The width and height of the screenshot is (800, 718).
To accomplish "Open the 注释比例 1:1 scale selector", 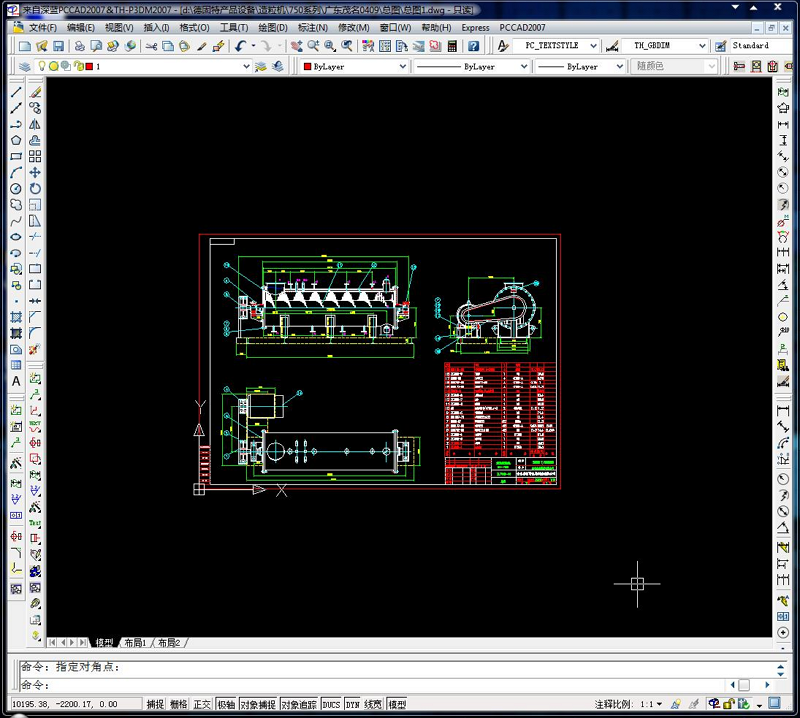I will click(653, 705).
